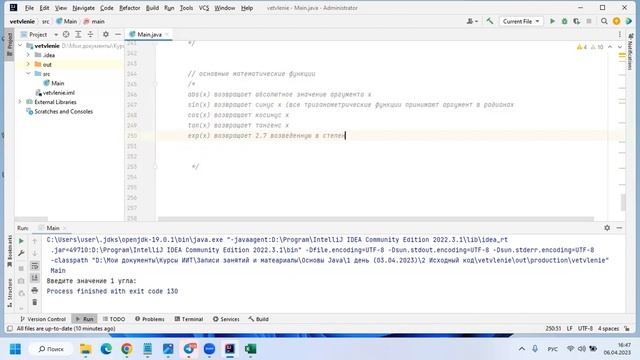Build the project with the hammer icon
The height and width of the screenshot is (360, 640).
tap(489, 21)
